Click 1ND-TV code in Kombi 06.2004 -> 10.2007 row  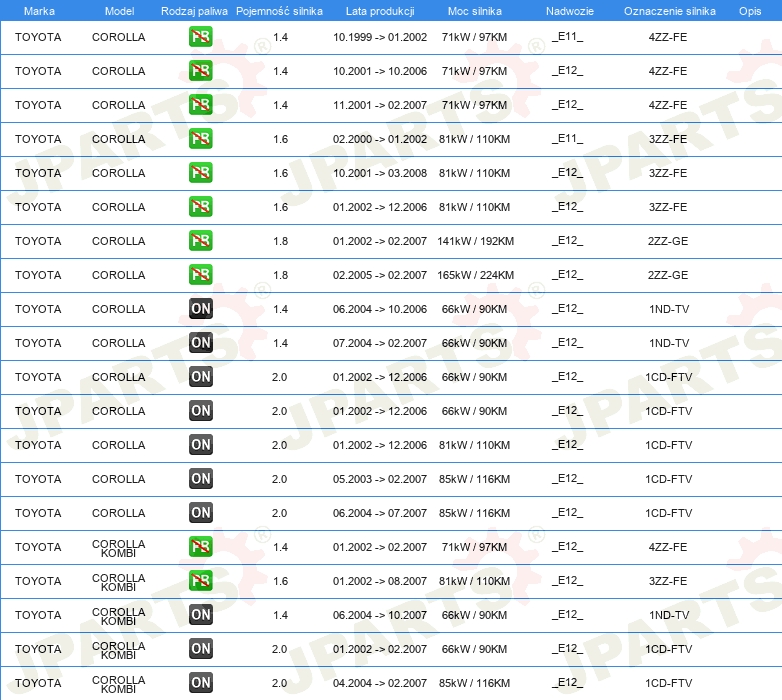[669, 615]
